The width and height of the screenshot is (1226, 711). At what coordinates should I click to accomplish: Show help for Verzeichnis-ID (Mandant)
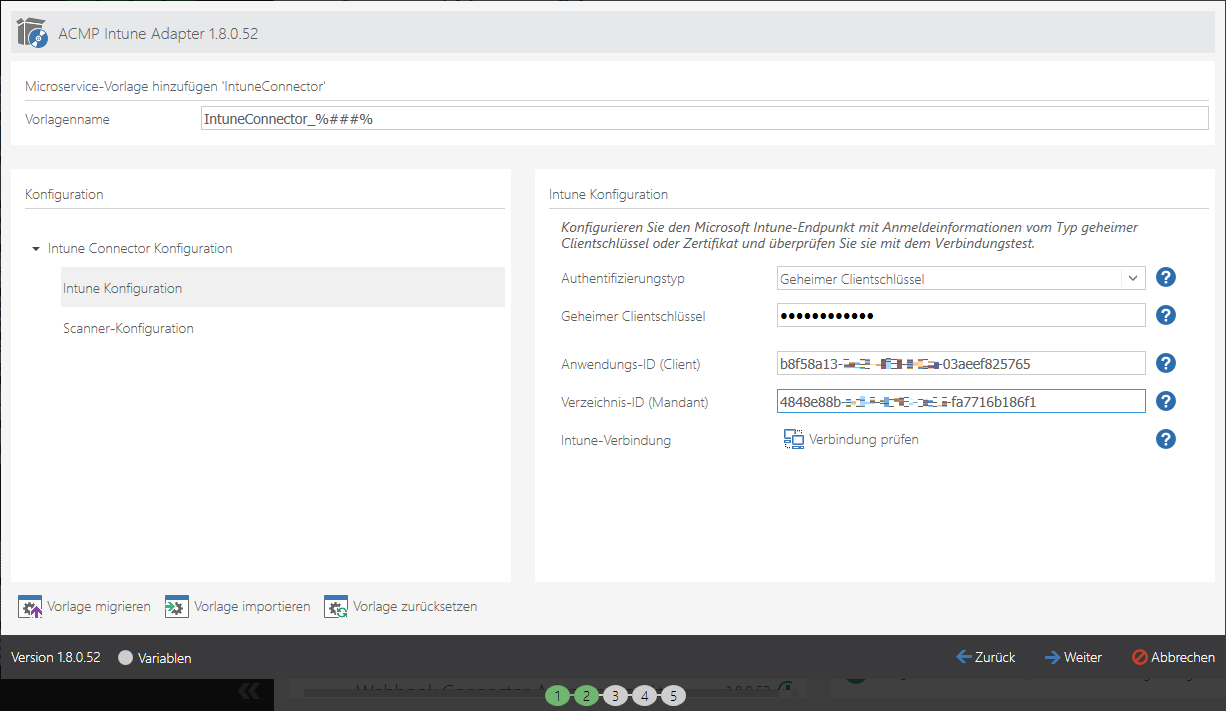coord(1165,401)
